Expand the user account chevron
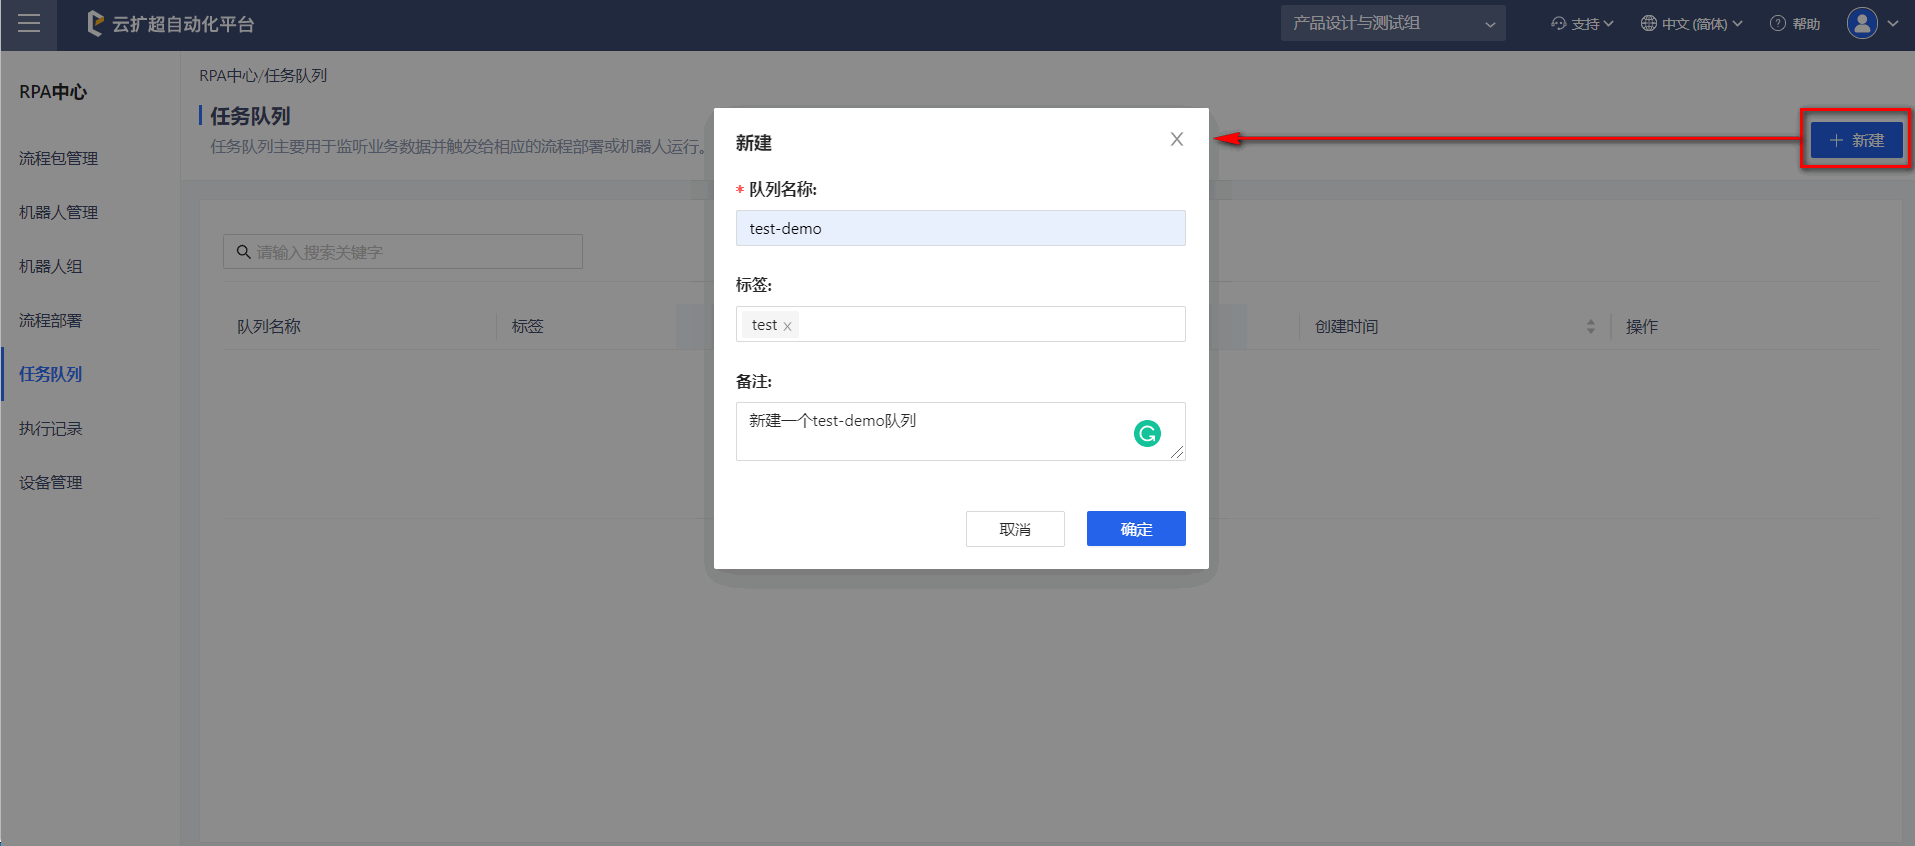This screenshot has width=1915, height=846. click(1893, 24)
